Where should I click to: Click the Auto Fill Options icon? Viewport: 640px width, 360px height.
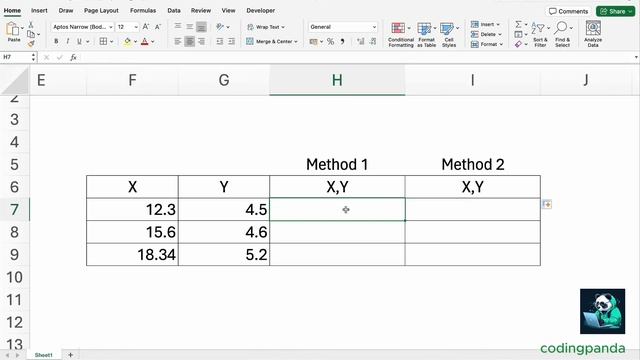[547, 204]
